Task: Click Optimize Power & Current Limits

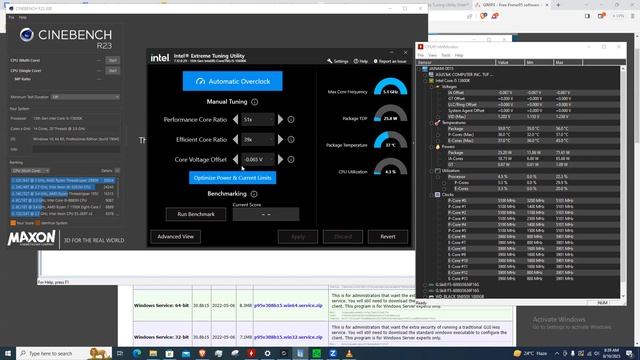Action: point(232,178)
